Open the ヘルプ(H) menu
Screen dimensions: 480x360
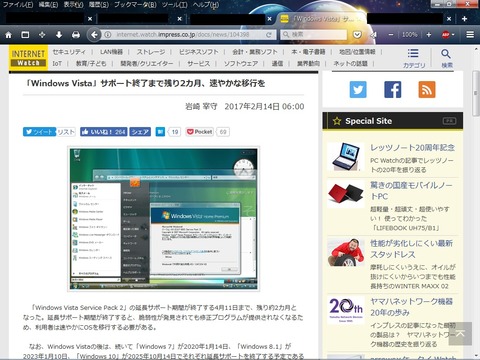tap(206, 5)
